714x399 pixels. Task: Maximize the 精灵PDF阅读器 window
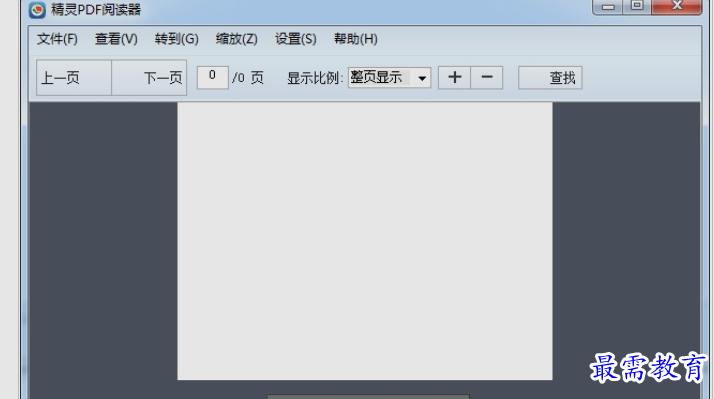(x=637, y=6)
